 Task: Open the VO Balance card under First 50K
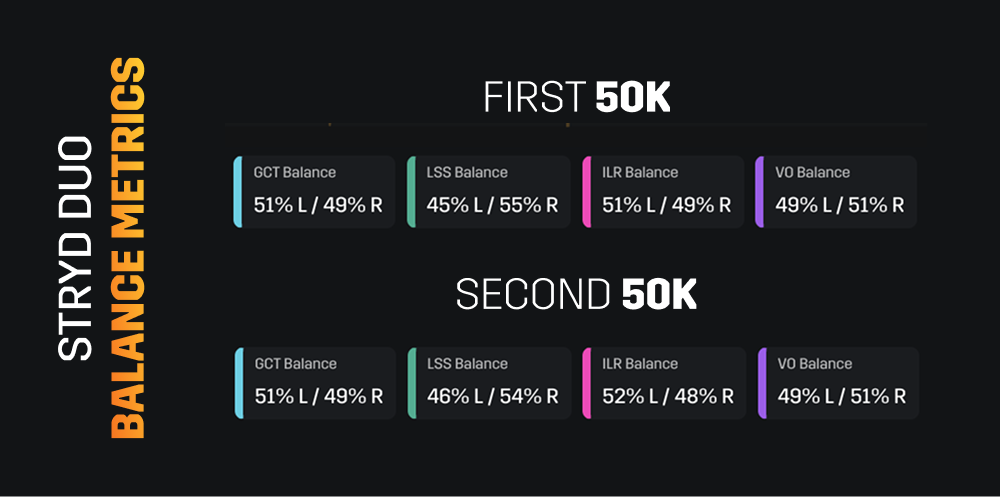pos(836,191)
